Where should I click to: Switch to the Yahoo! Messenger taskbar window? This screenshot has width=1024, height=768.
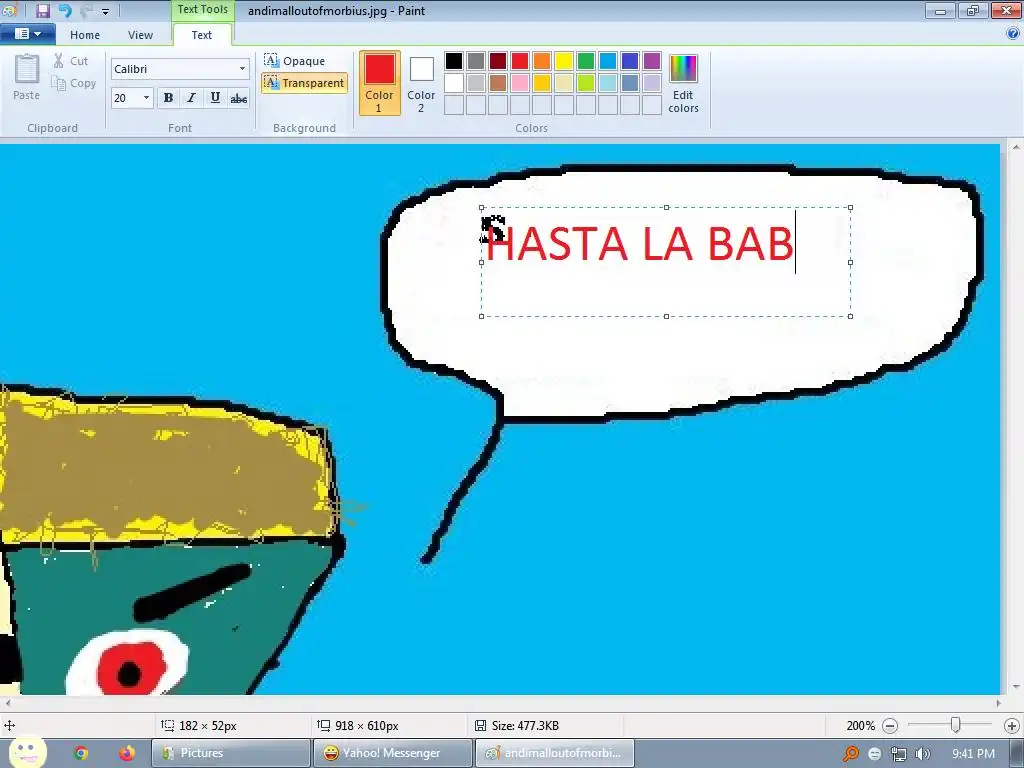[x=392, y=753]
